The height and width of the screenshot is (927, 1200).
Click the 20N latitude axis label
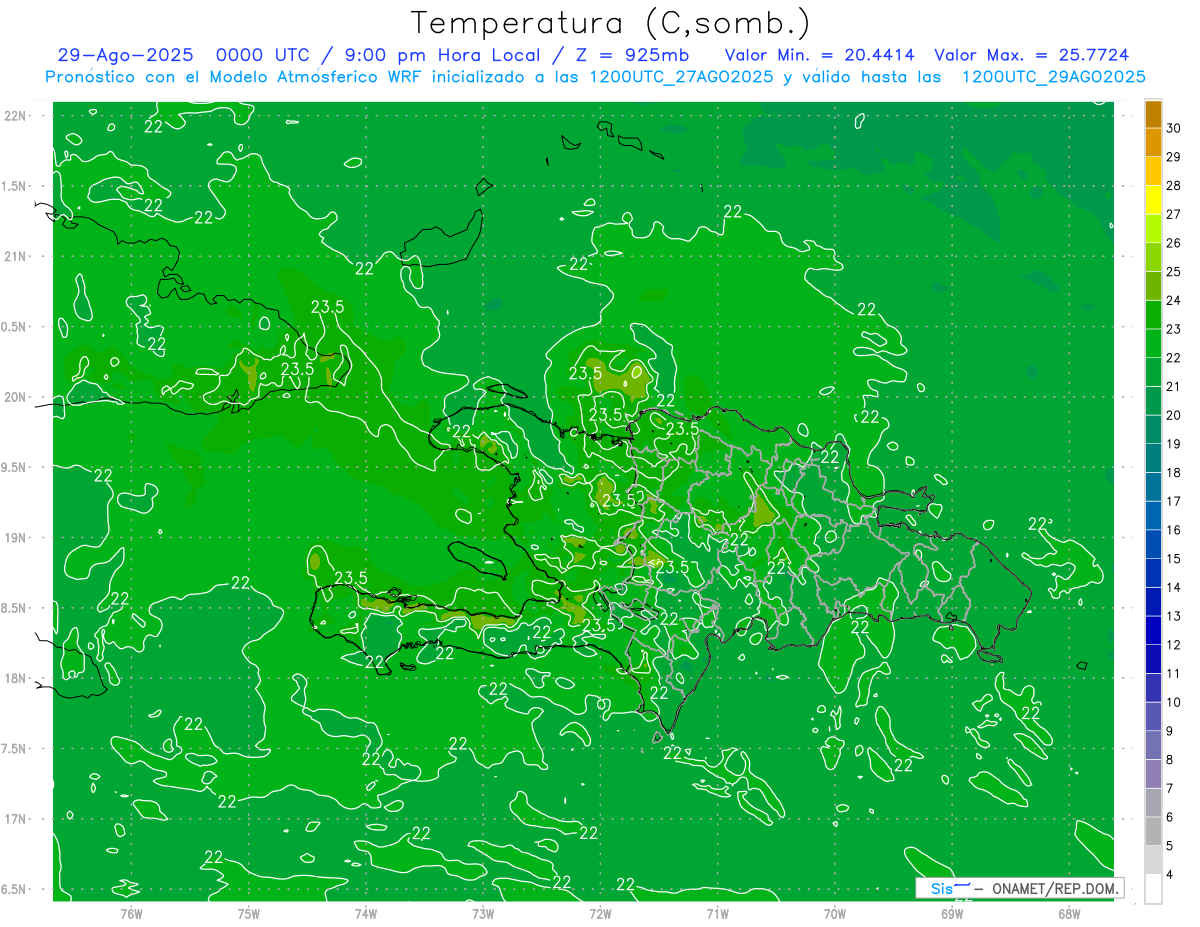(x=16, y=397)
